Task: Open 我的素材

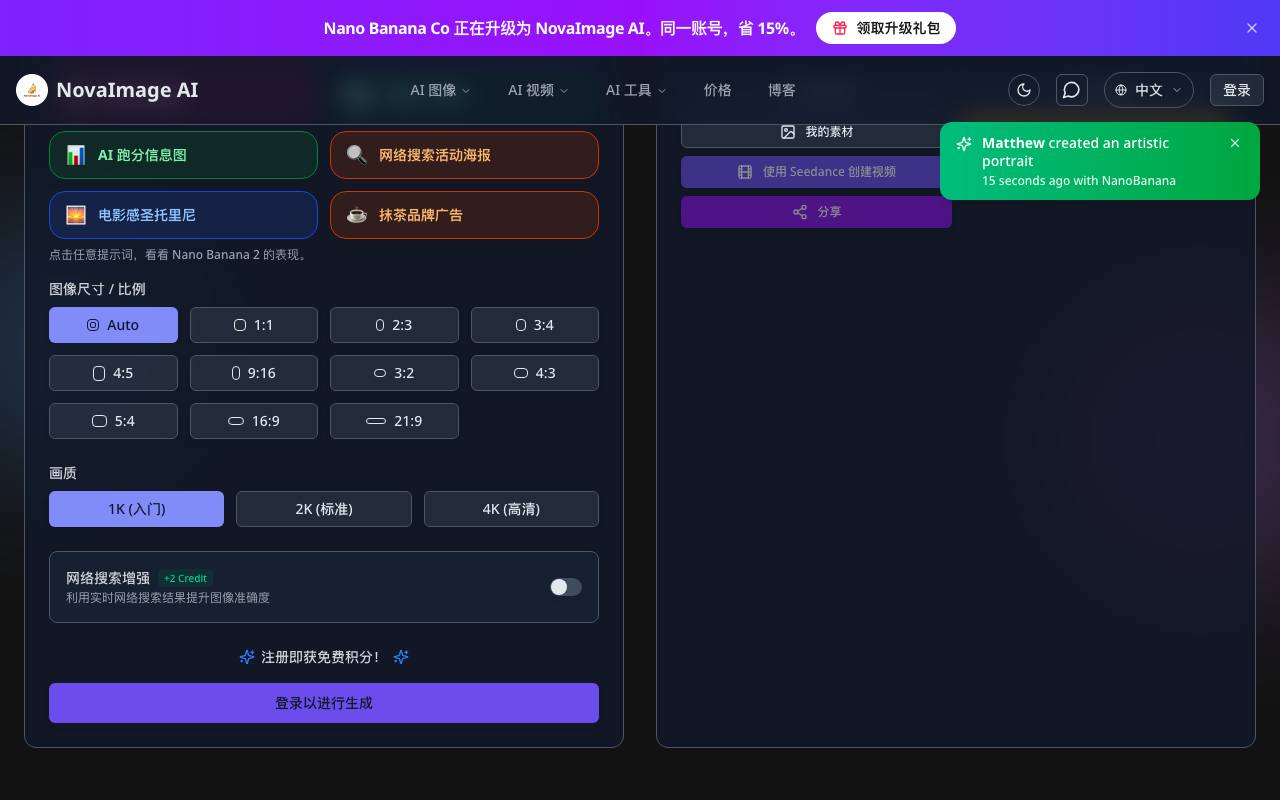Action: tap(816, 132)
